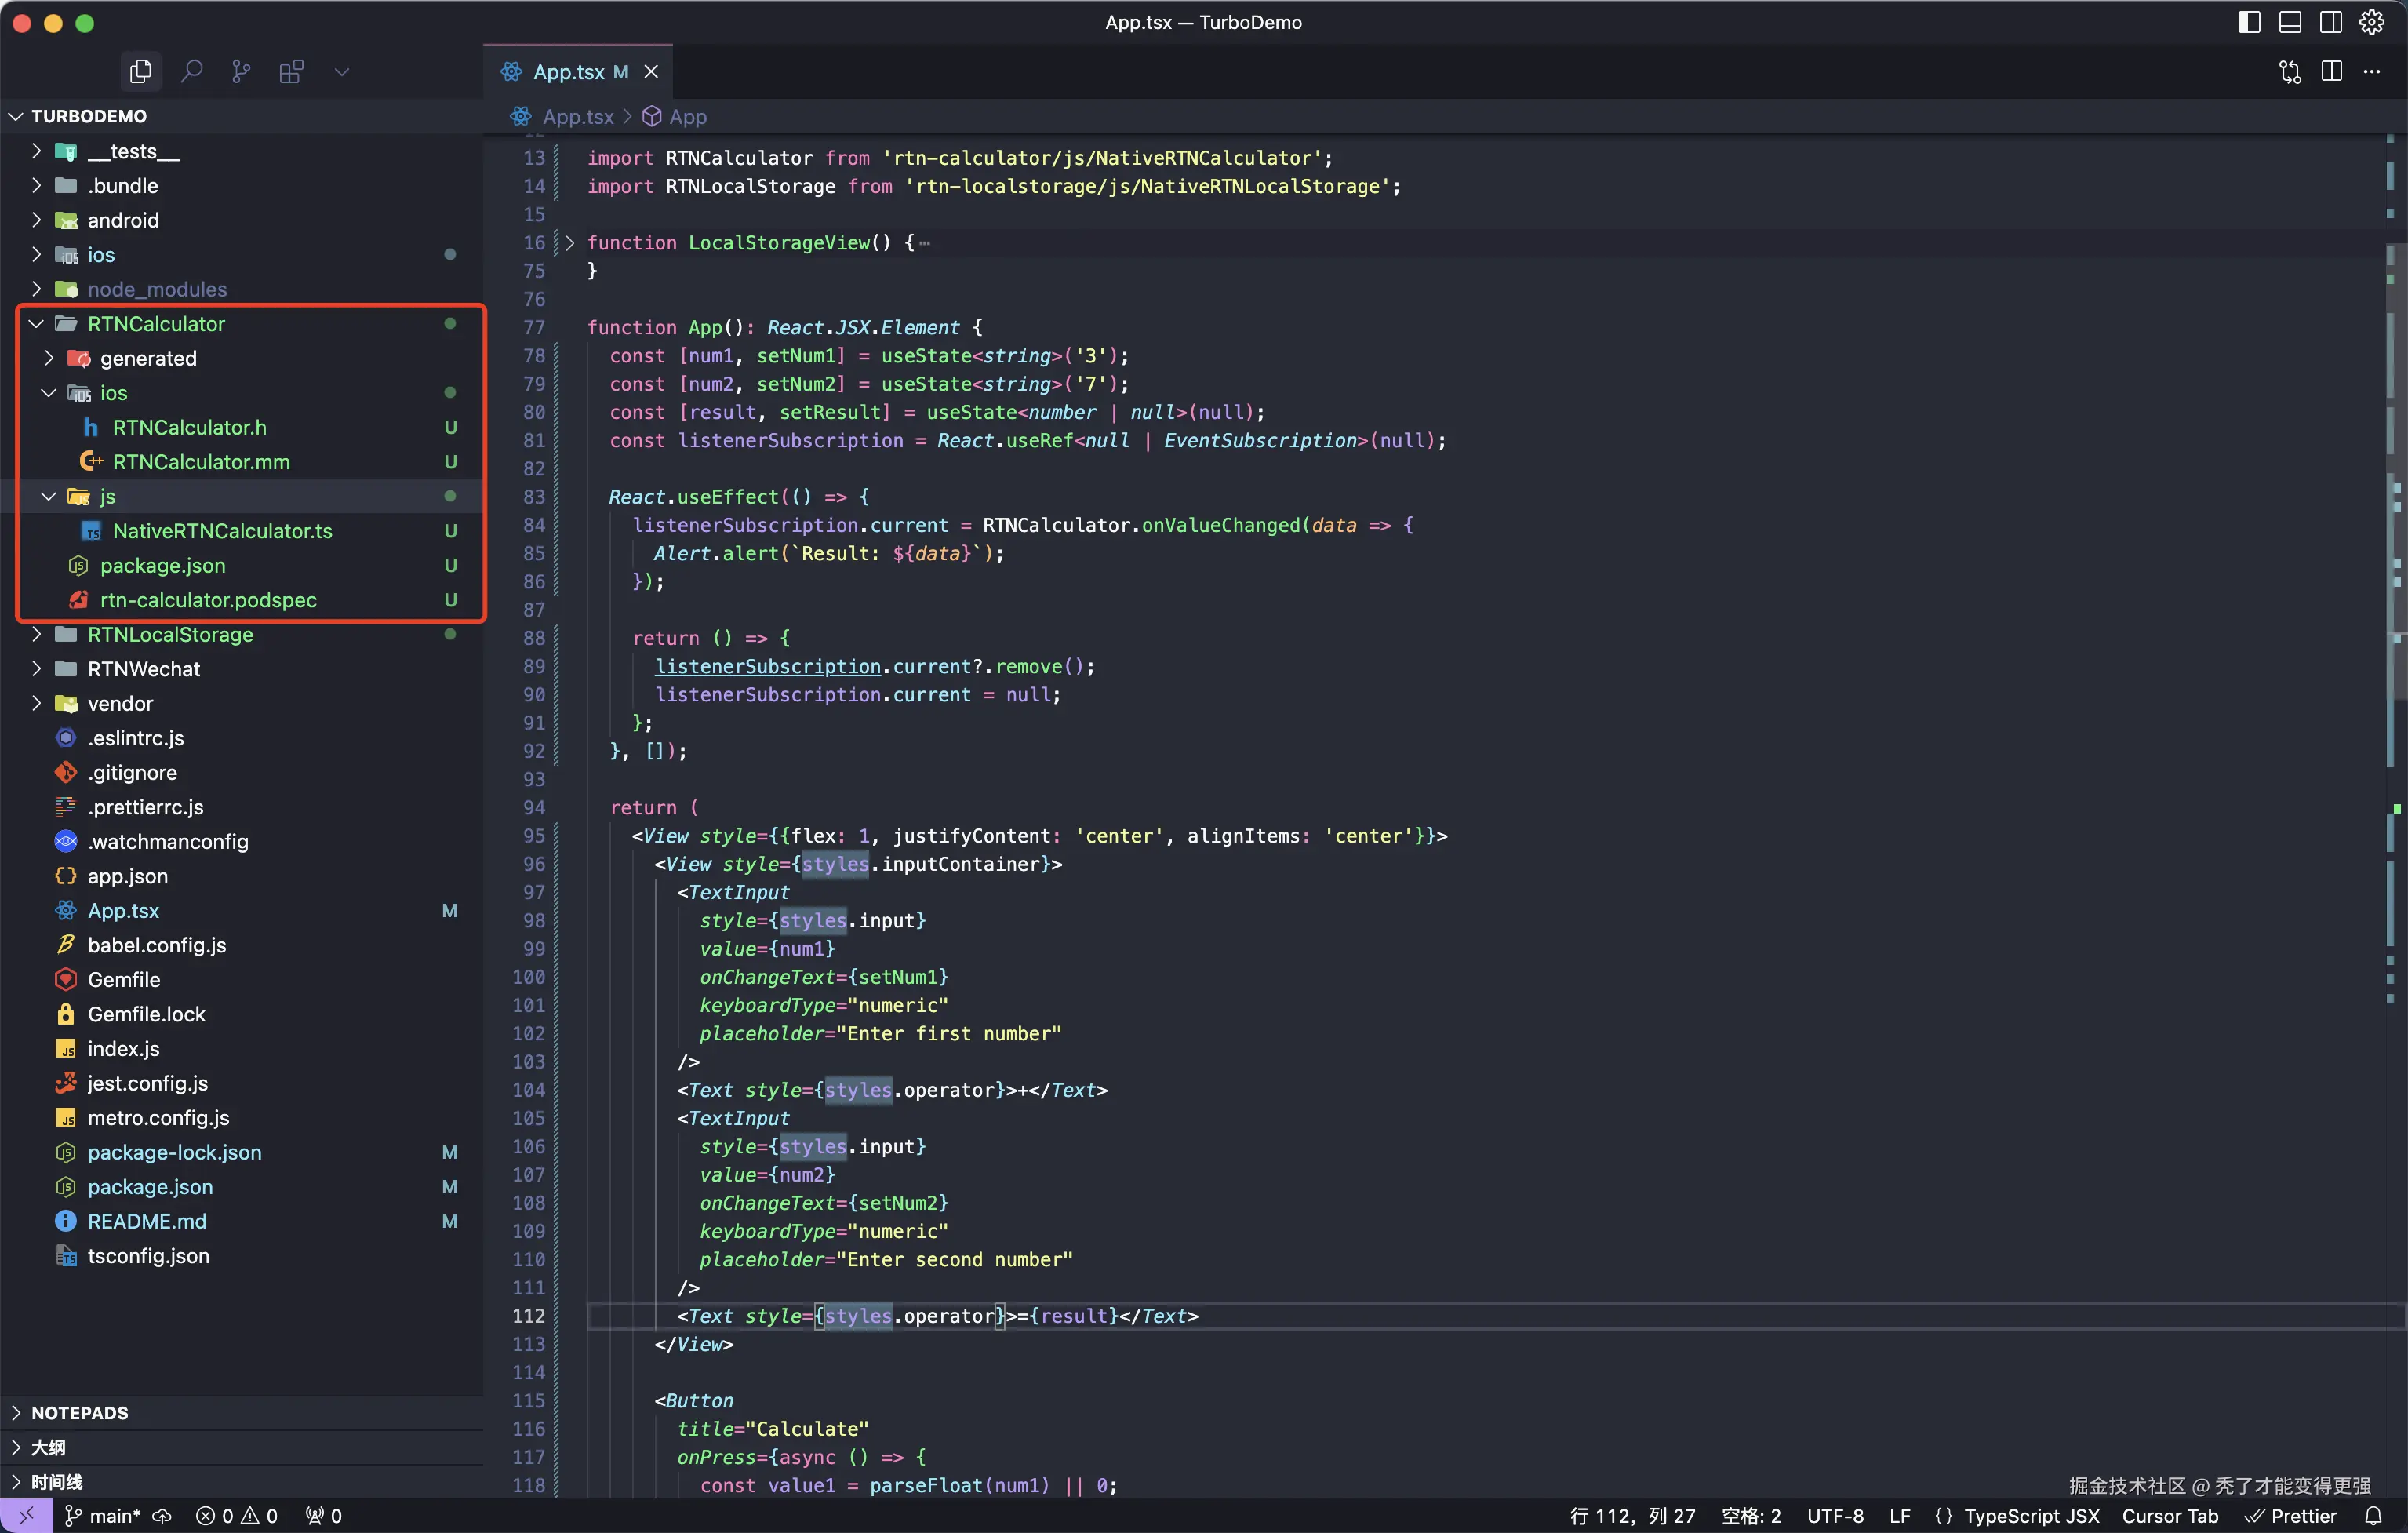The height and width of the screenshot is (1533, 2408).
Task: Unfold the LocalStorageView function at line 16
Action: [569, 242]
